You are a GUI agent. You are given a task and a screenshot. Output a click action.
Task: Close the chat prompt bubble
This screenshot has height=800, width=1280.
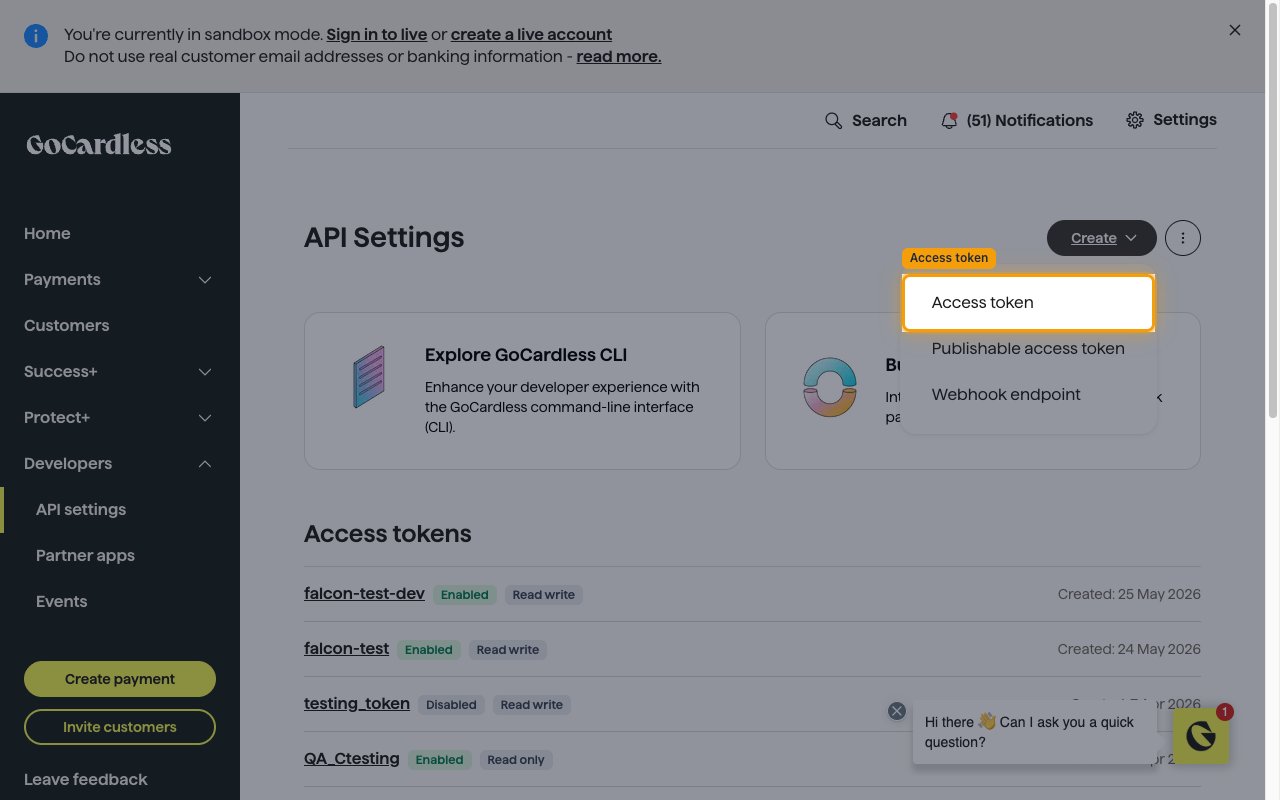click(x=897, y=711)
